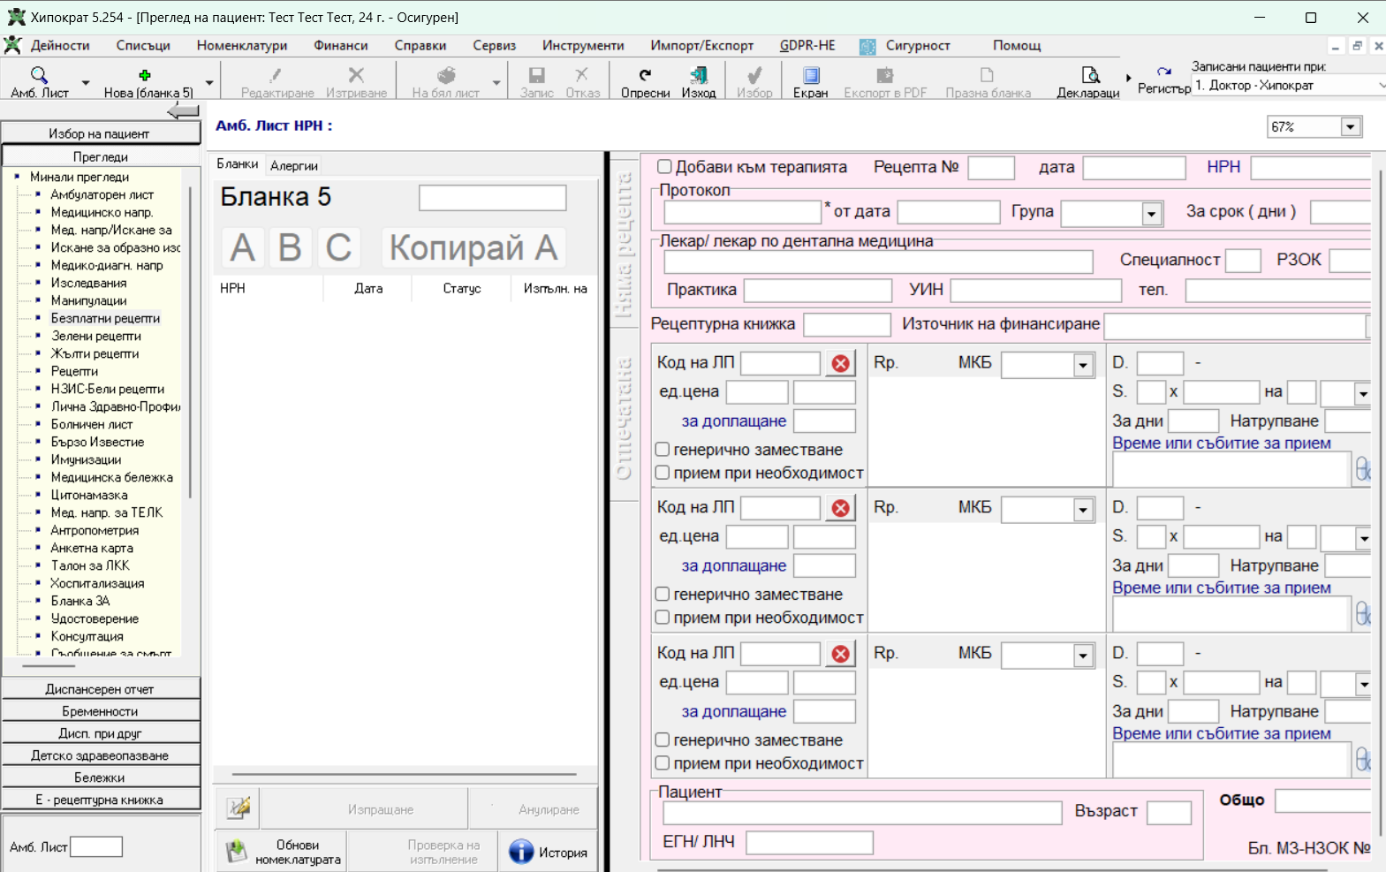Click the Празна бланка icon

pos(987,75)
